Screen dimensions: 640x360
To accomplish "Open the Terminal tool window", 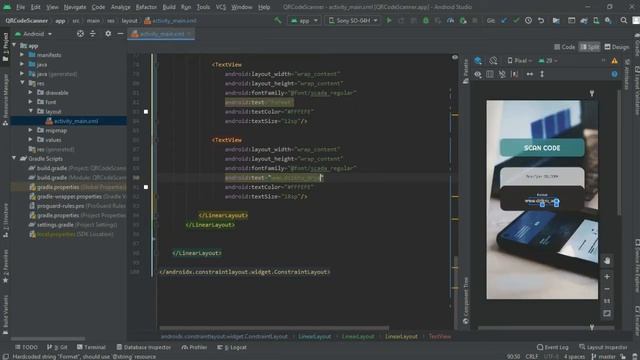I will tap(91, 347).
